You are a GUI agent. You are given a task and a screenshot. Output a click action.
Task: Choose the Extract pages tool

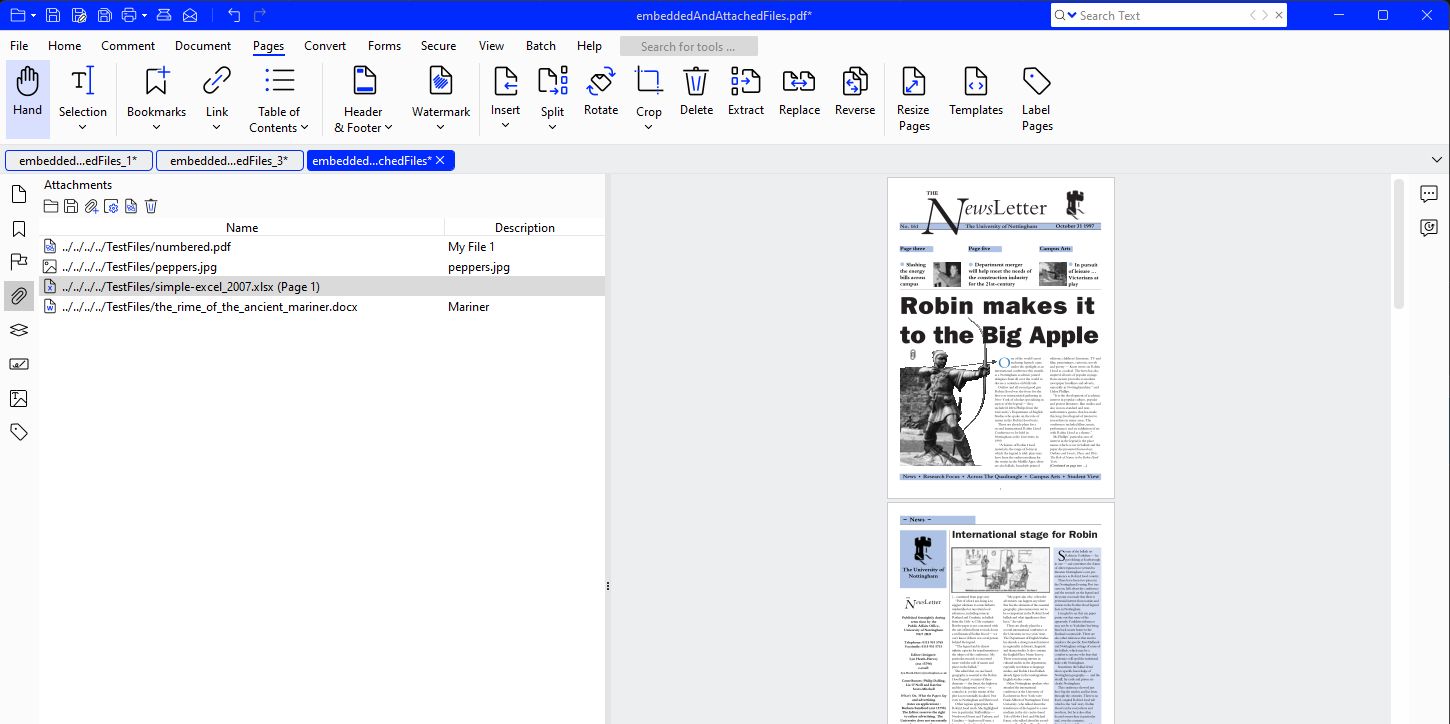click(746, 92)
